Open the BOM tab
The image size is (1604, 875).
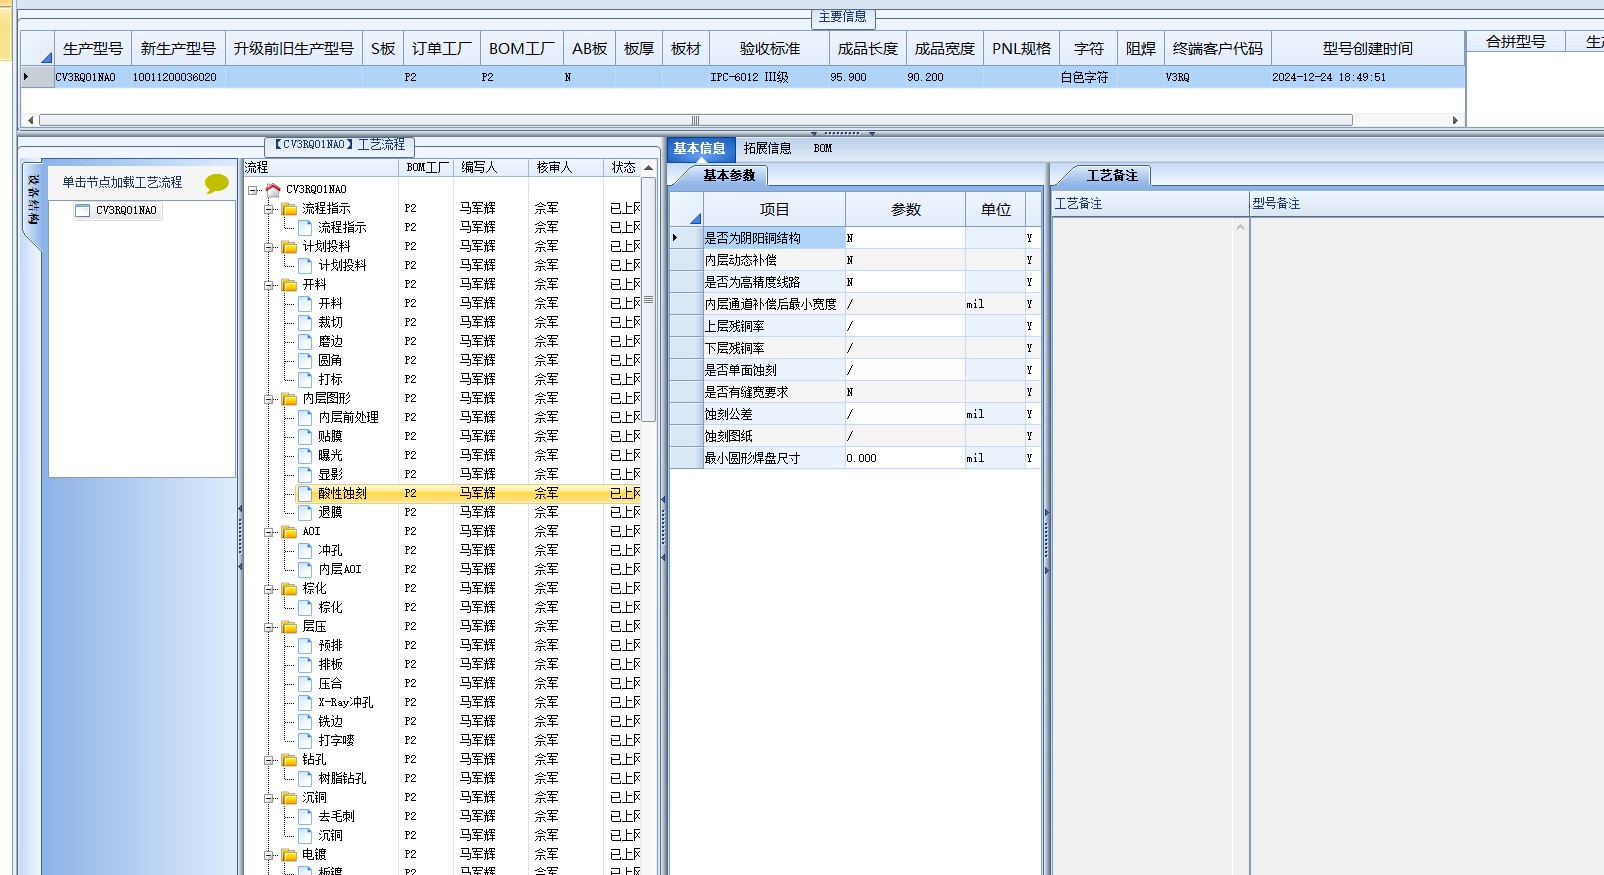click(x=823, y=148)
